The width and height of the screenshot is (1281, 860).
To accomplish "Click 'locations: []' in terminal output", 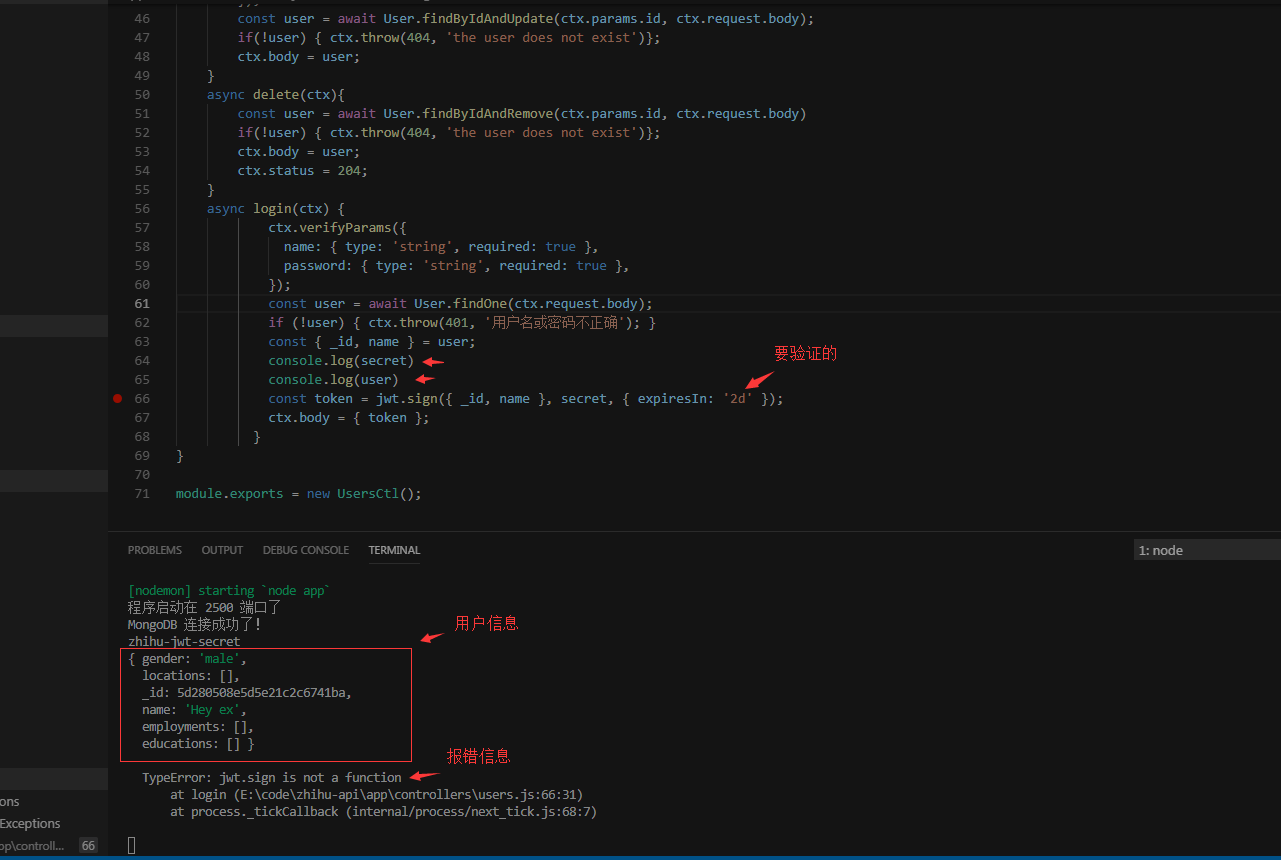I will point(190,676).
